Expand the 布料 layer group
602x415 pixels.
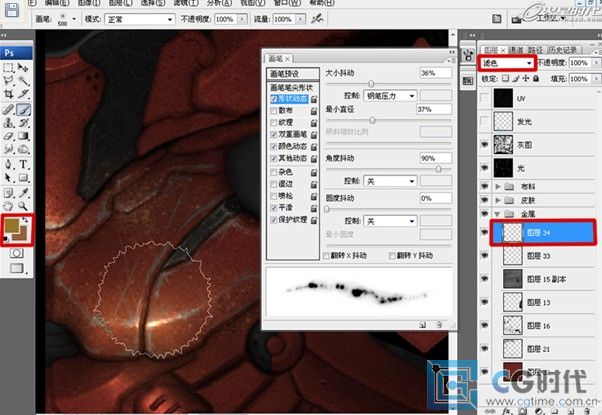click(498, 187)
